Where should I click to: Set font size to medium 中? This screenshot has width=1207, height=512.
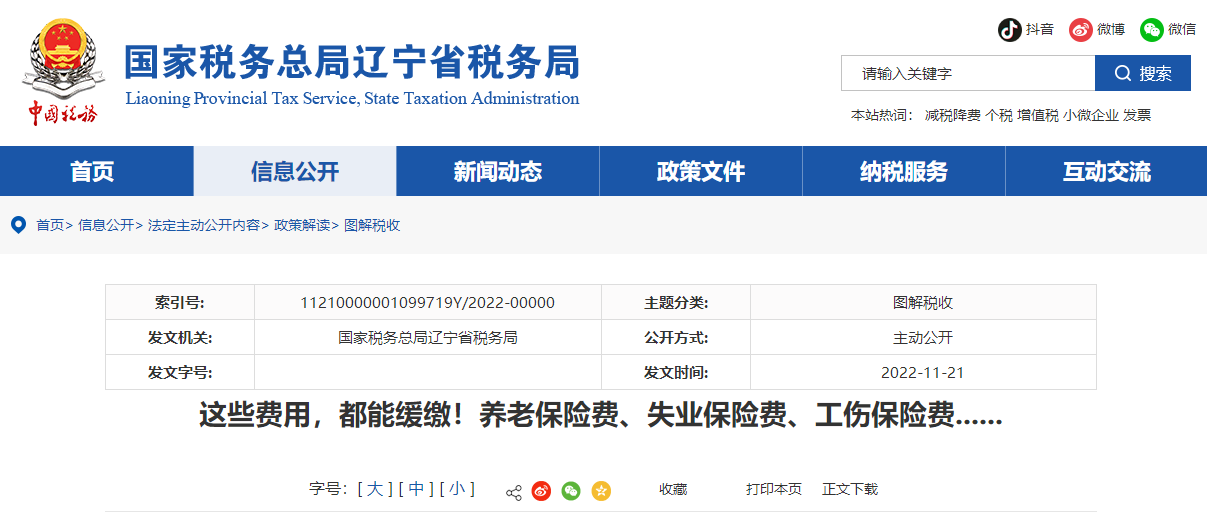coord(416,489)
